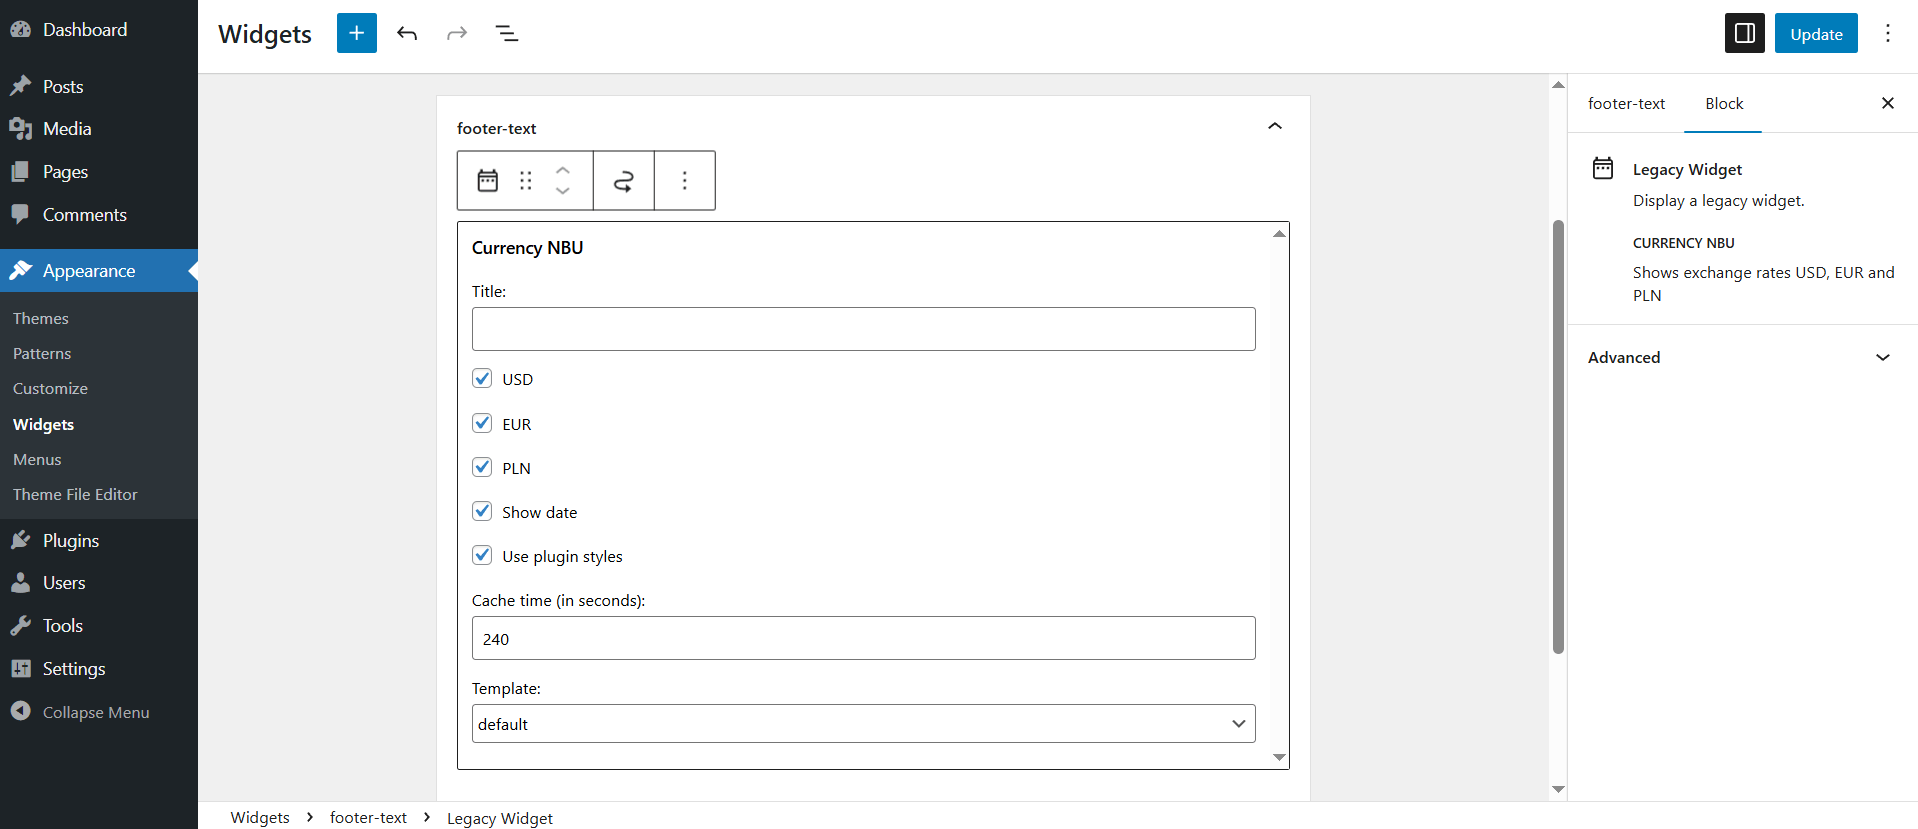1918x829 pixels.
Task: Open the Template dropdown
Action: pos(863,723)
